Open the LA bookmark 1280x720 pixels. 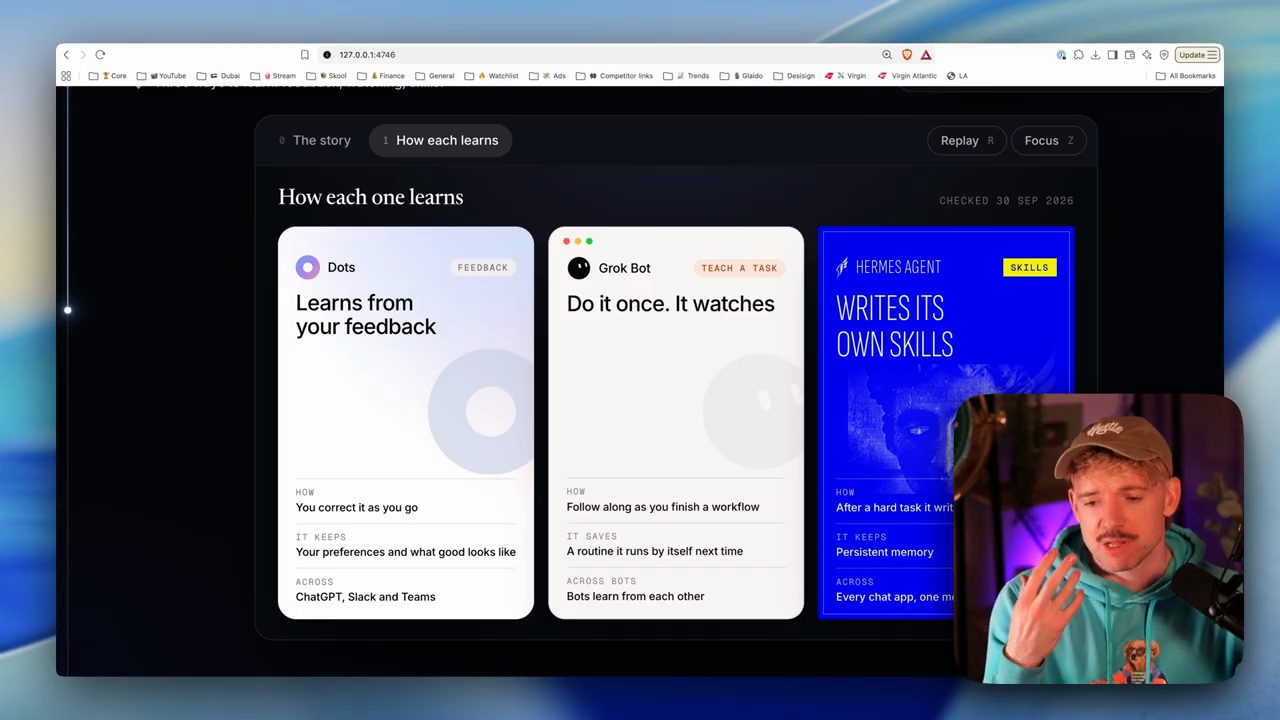957,76
